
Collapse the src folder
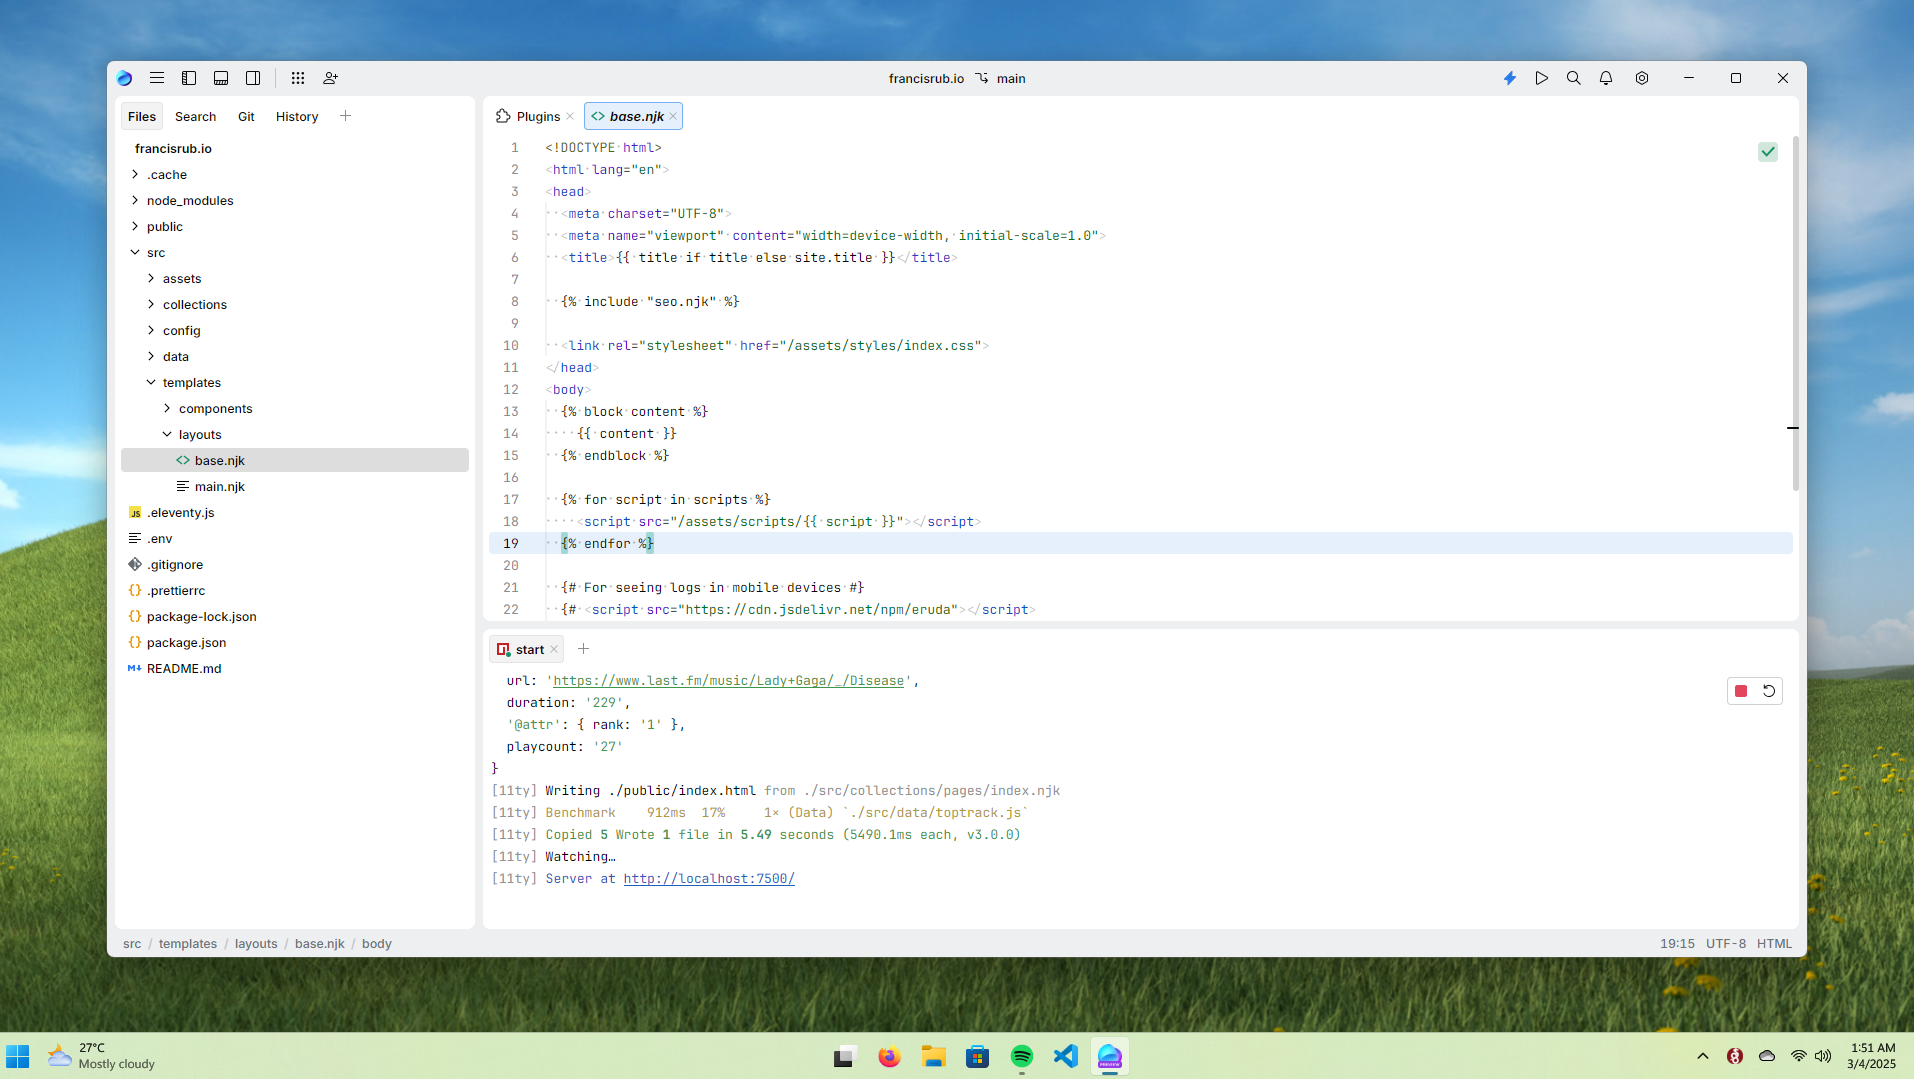135,252
